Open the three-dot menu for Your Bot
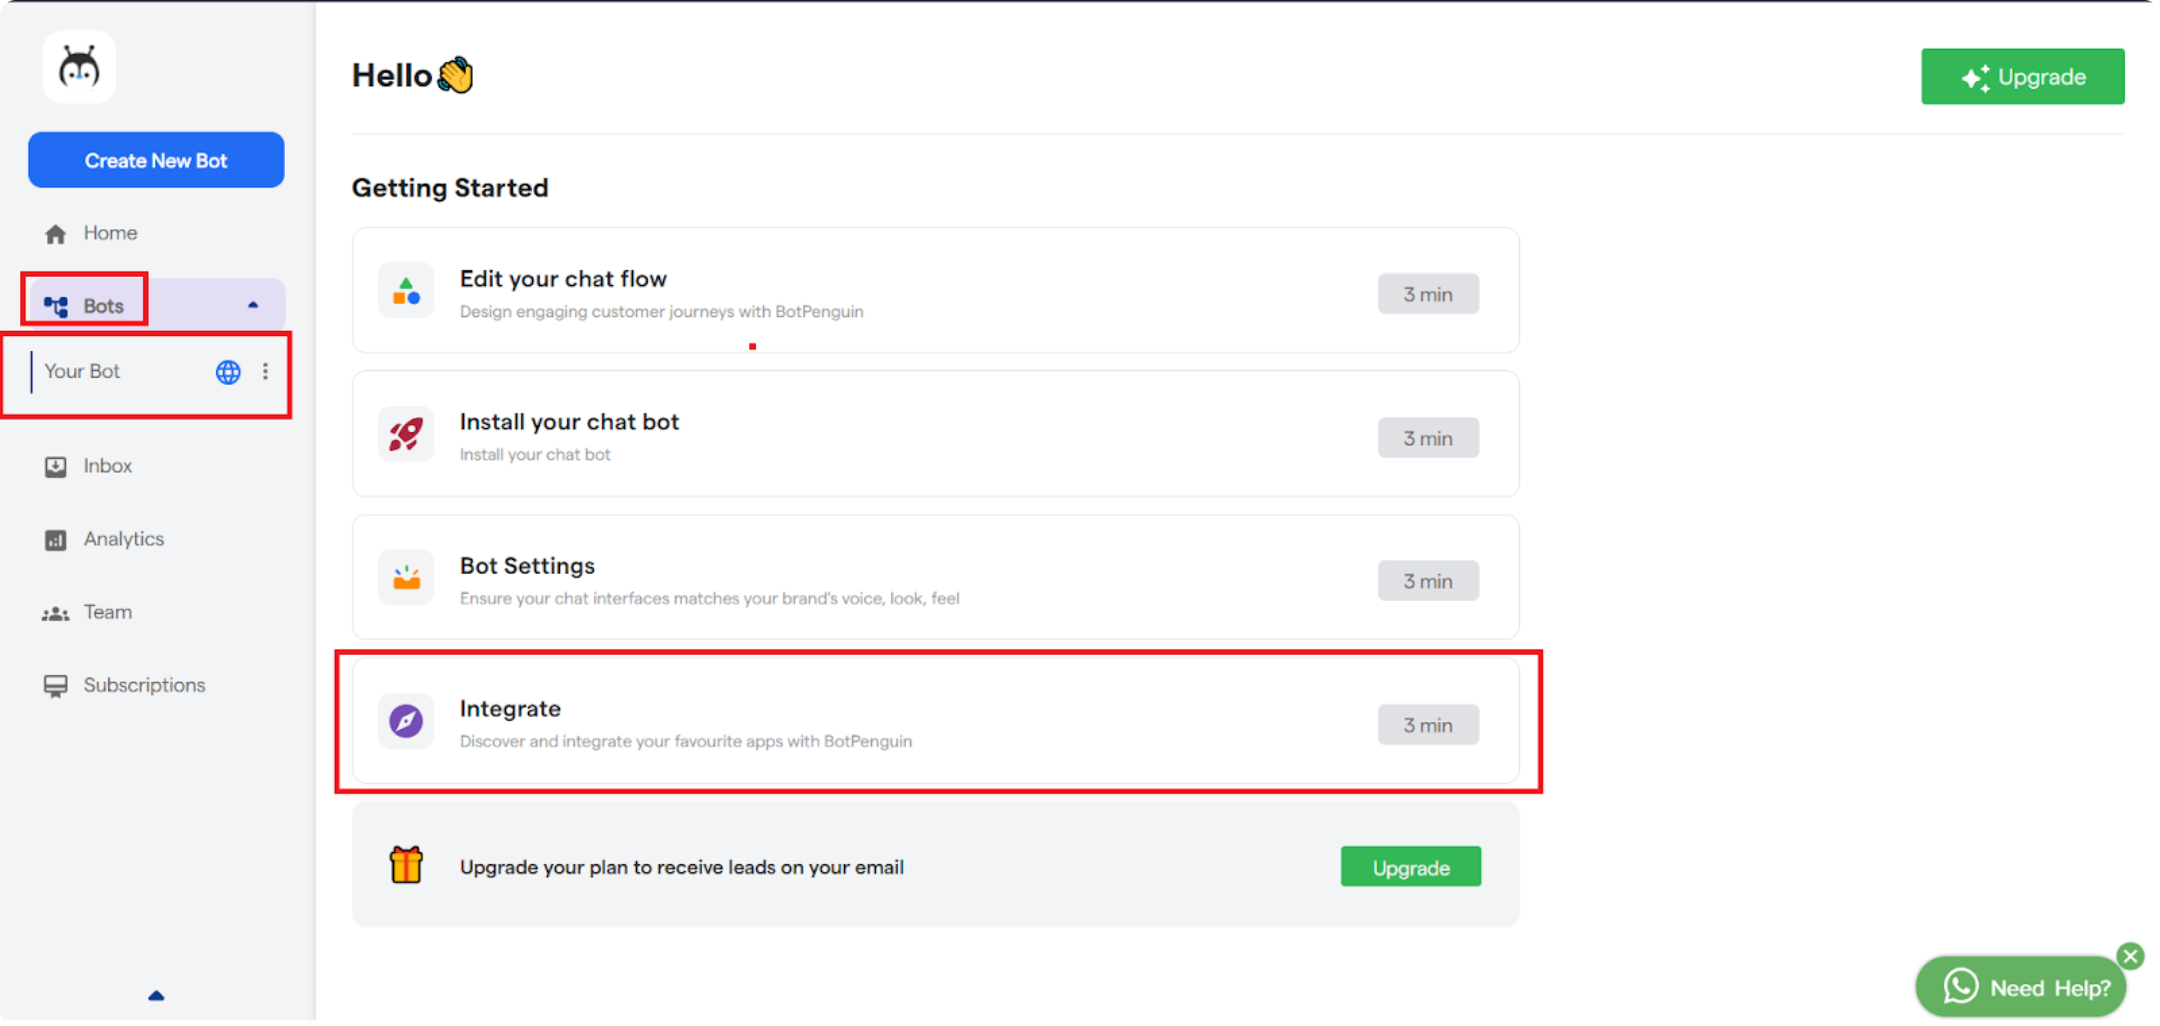 (265, 371)
